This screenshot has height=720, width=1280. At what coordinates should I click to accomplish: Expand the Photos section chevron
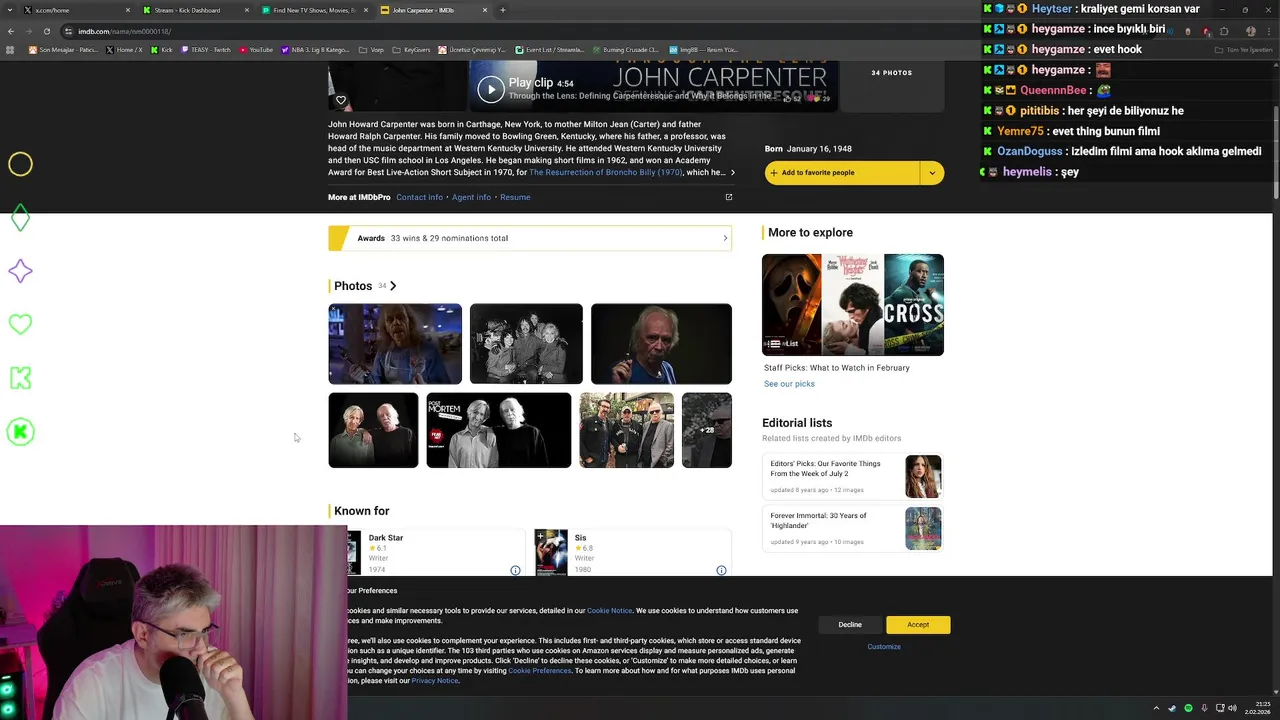pos(393,286)
